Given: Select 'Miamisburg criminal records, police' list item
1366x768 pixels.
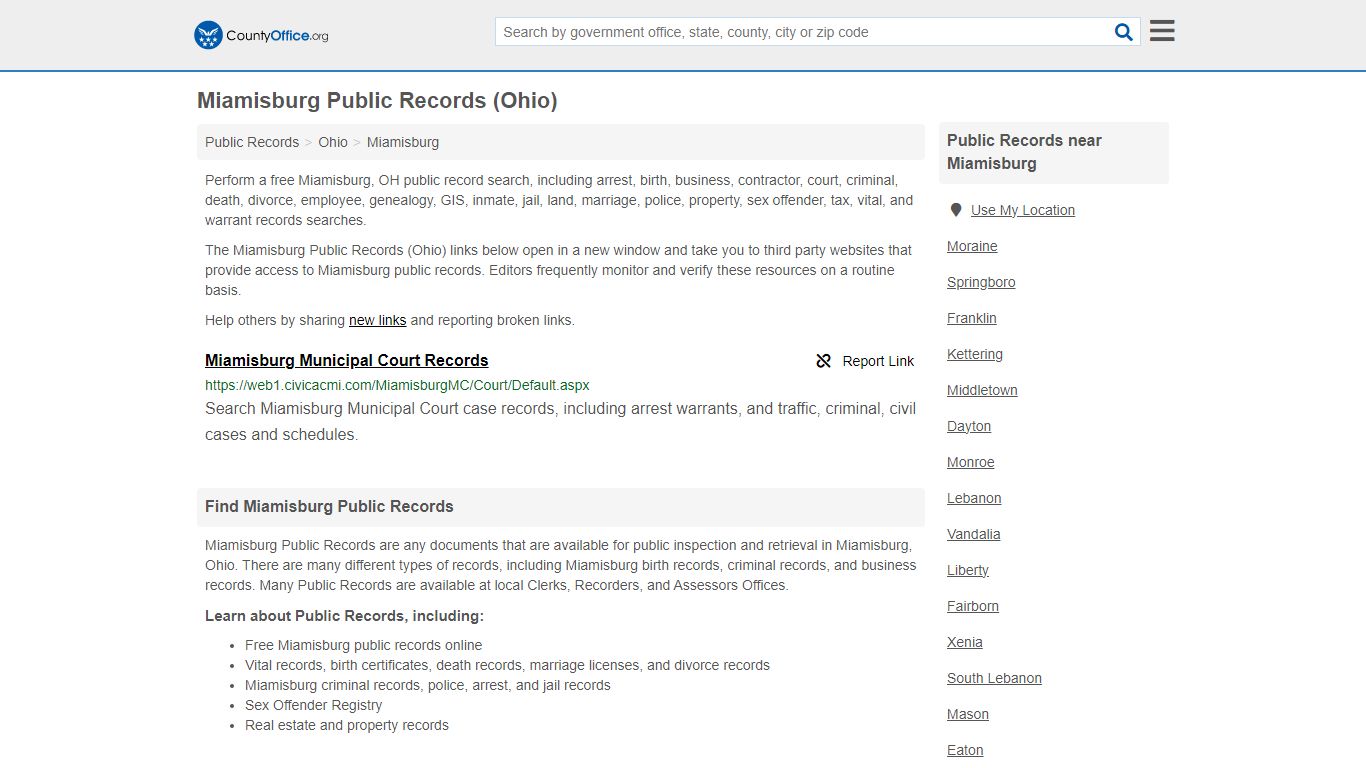Looking at the screenshot, I should point(427,685).
